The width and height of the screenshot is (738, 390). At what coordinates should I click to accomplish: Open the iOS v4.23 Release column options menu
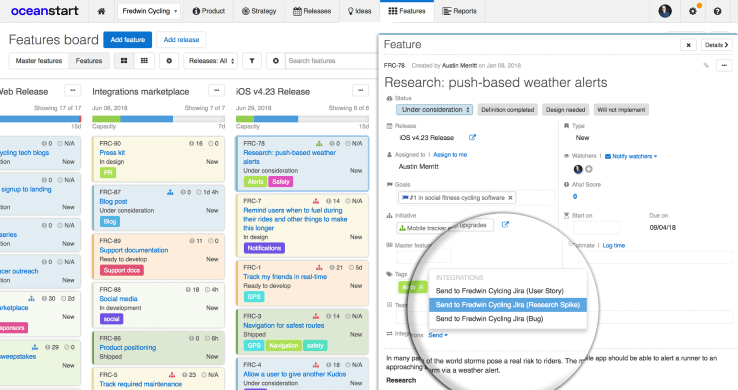(361, 90)
